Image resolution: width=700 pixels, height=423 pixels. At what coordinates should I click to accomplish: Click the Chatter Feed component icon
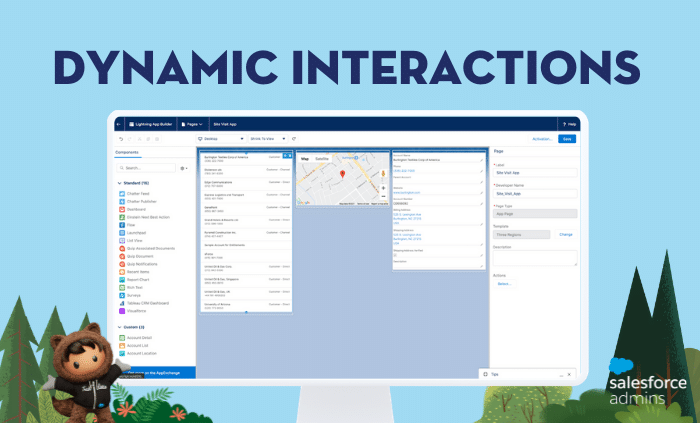coord(121,194)
